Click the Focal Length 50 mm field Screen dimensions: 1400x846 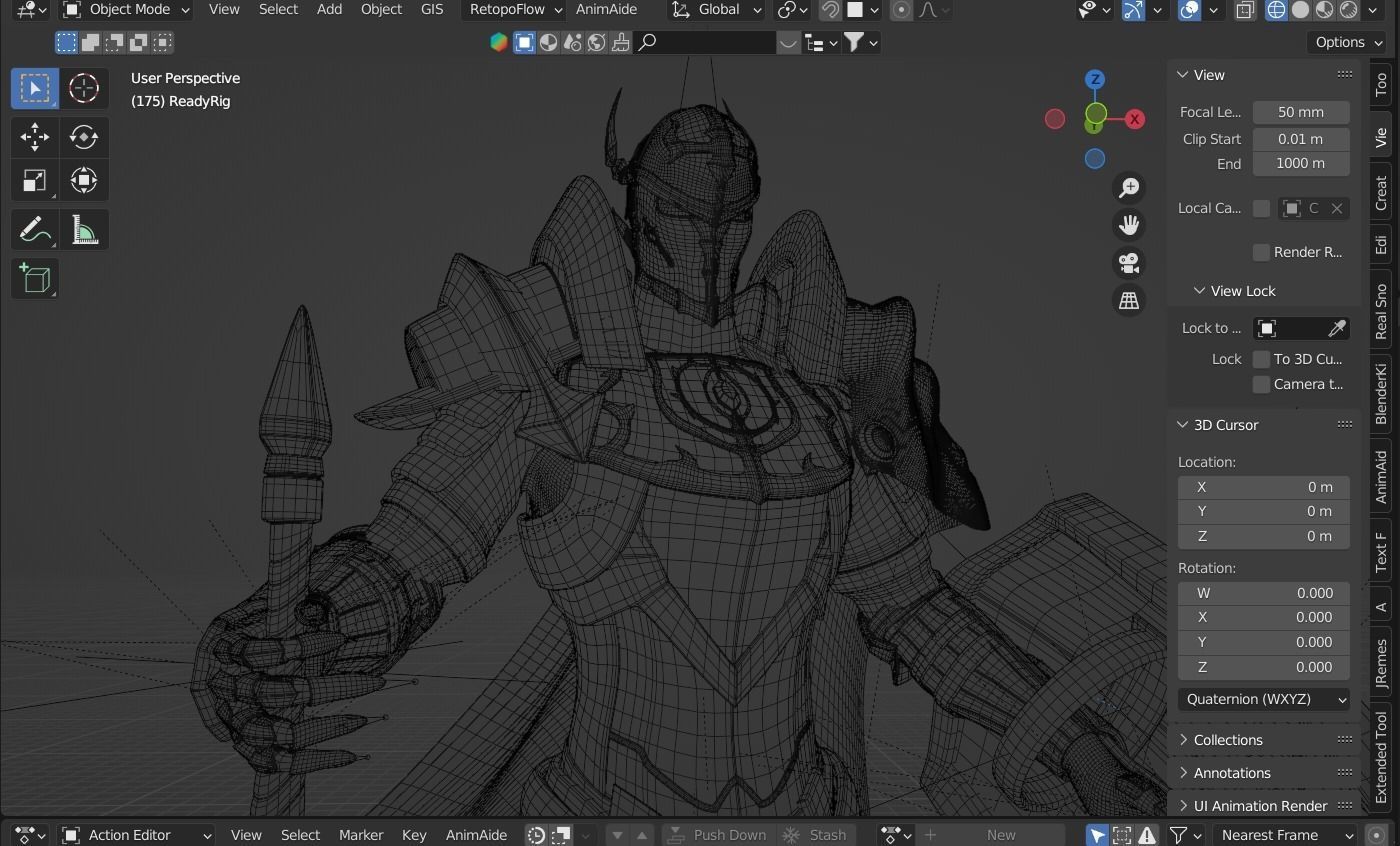[x=1301, y=112]
